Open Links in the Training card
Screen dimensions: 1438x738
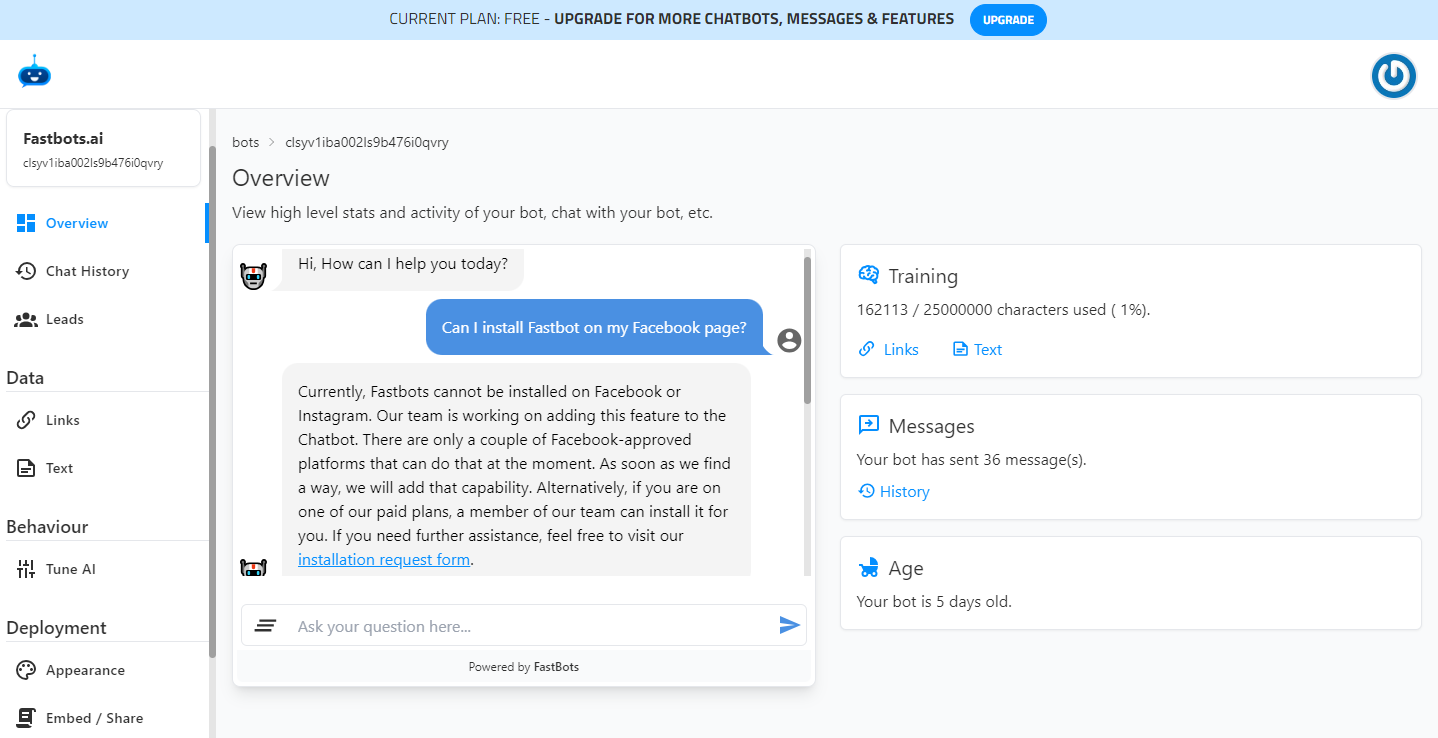coord(889,349)
